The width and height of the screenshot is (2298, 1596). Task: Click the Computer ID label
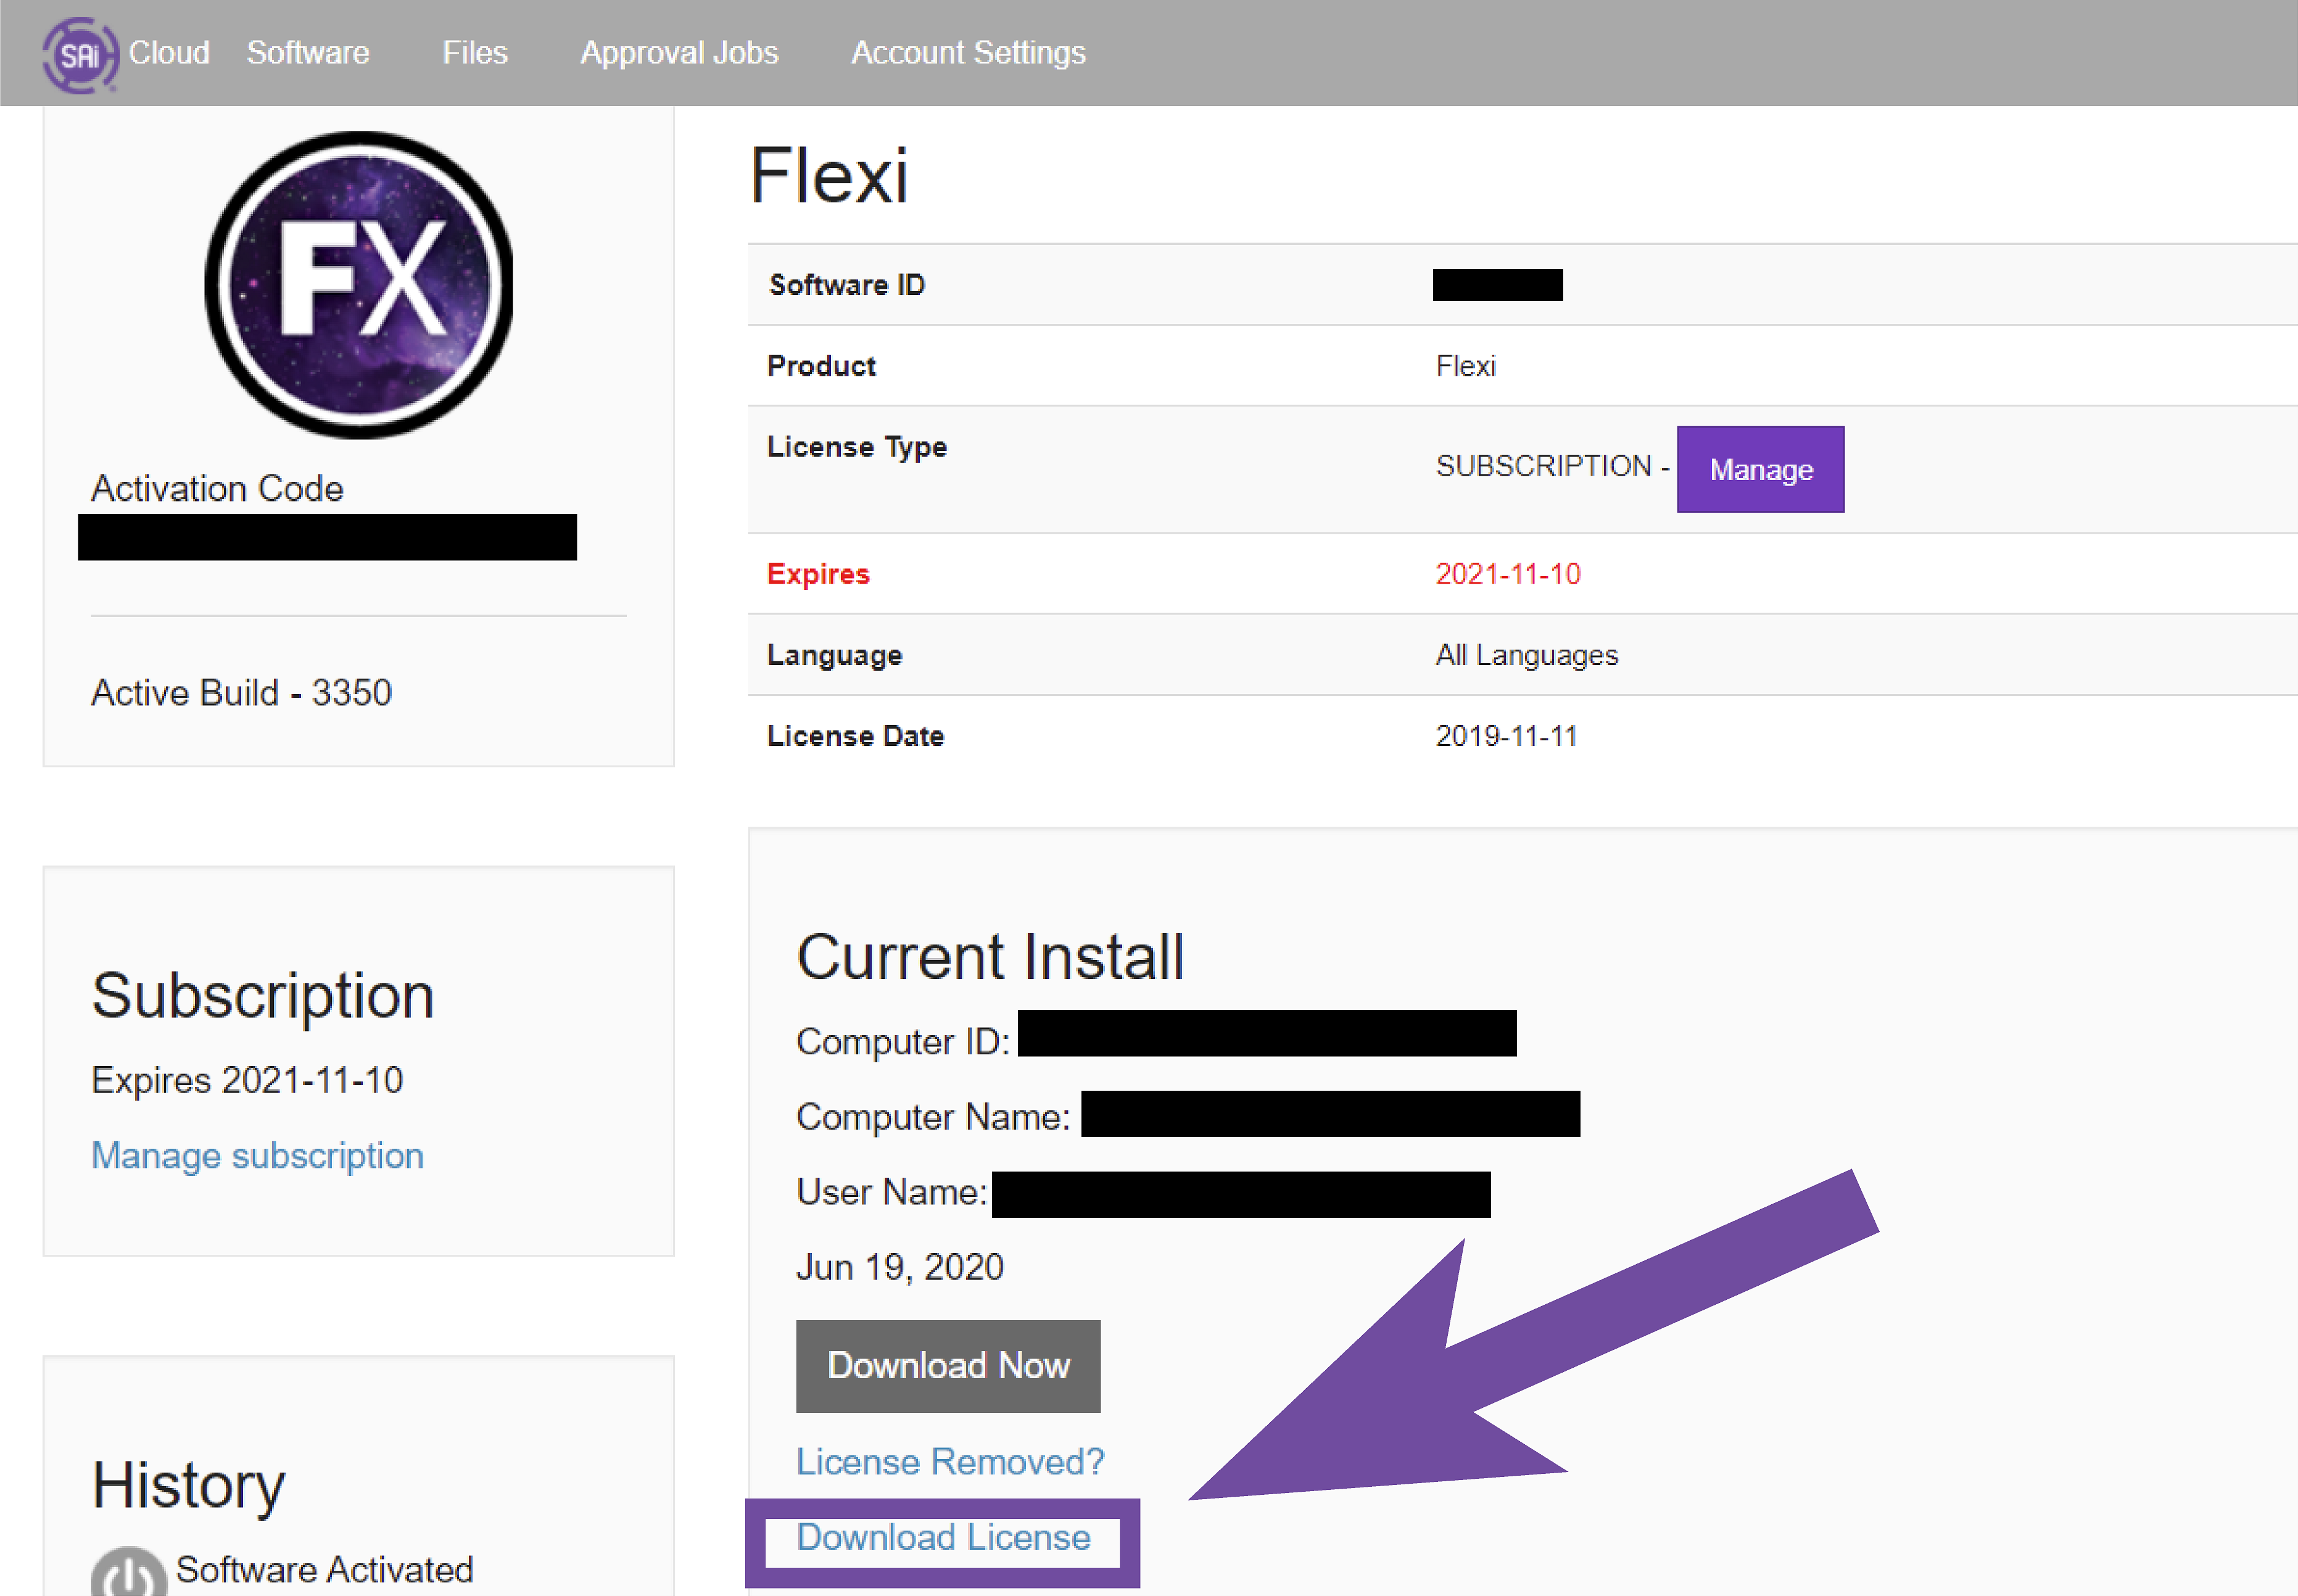pos(903,1042)
